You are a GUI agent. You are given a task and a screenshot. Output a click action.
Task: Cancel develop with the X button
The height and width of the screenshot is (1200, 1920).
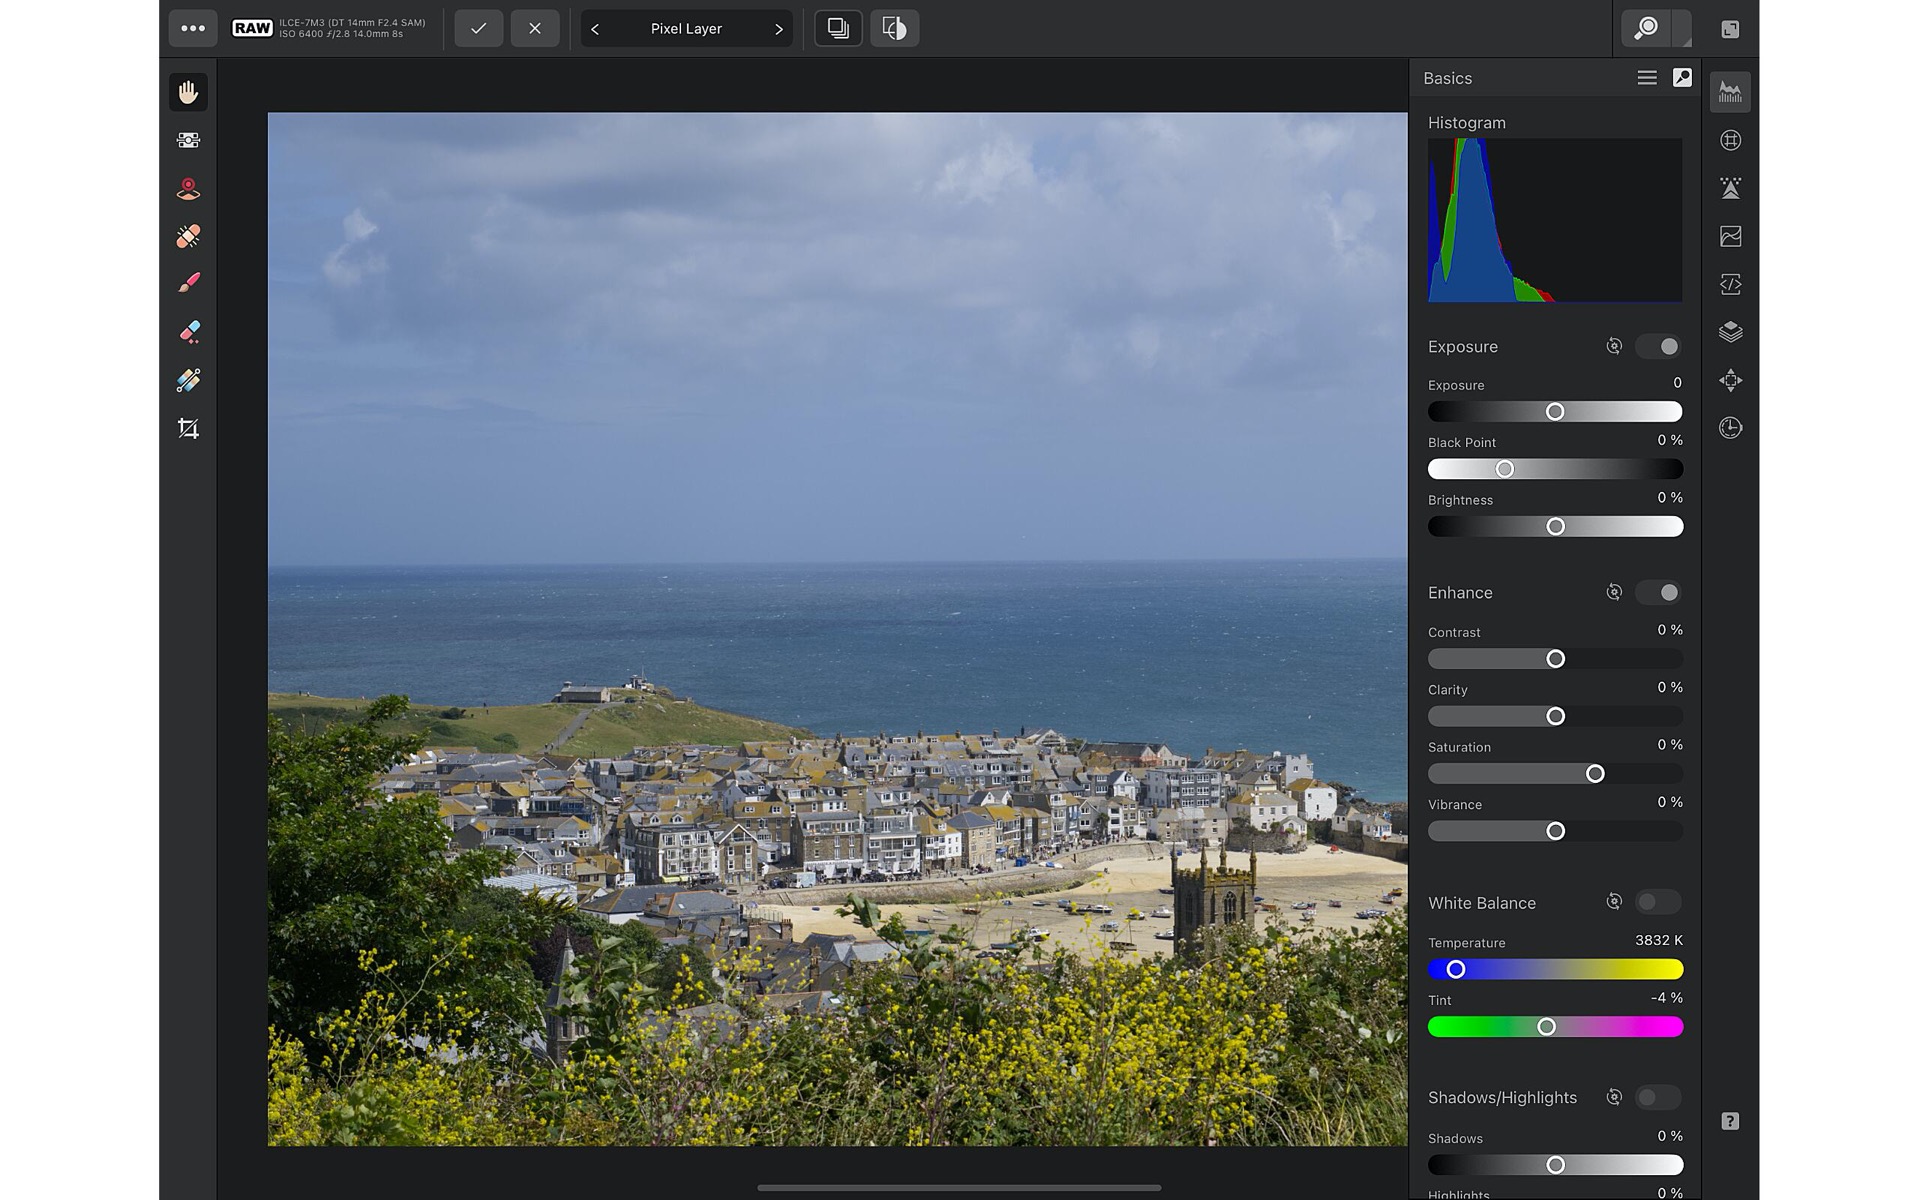pos(535,28)
